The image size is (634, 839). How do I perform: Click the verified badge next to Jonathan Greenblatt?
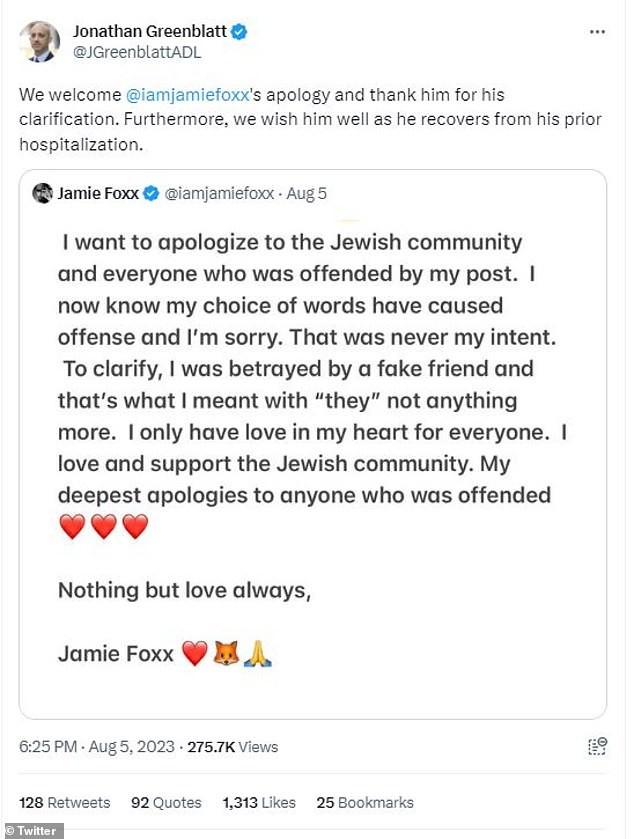point(239,32)
